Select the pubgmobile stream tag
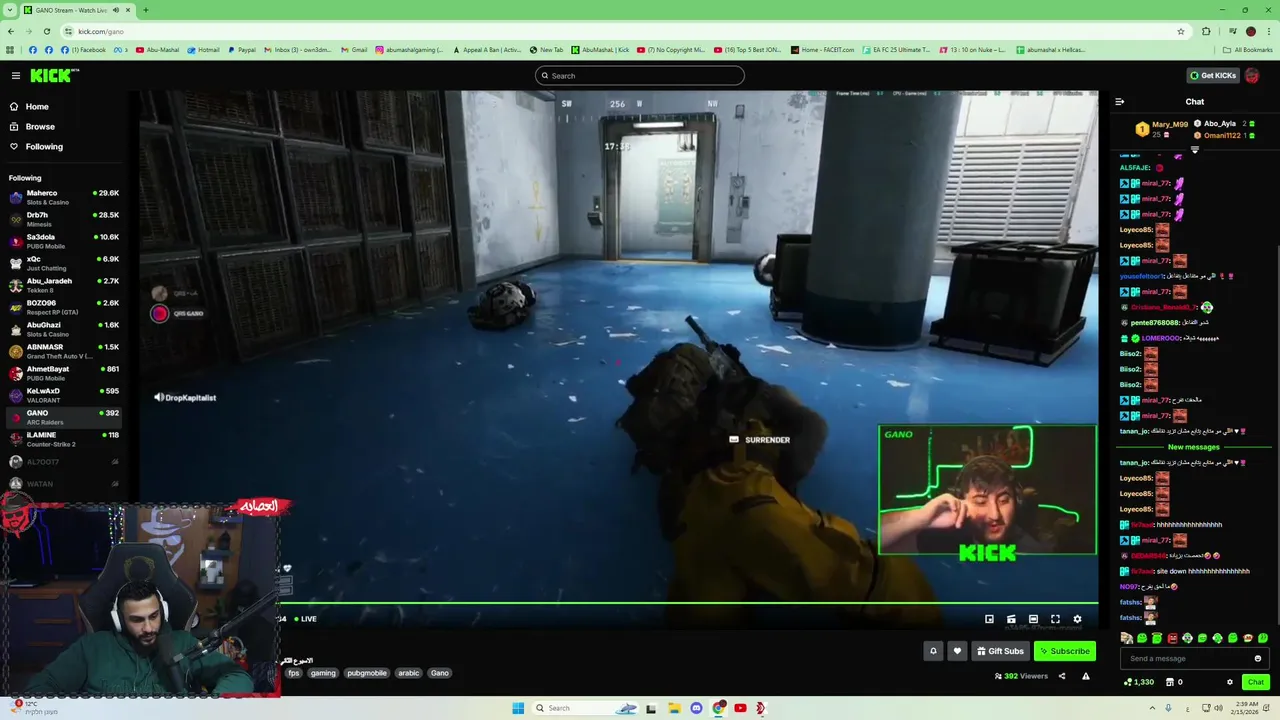 click(x=366, y=673)
